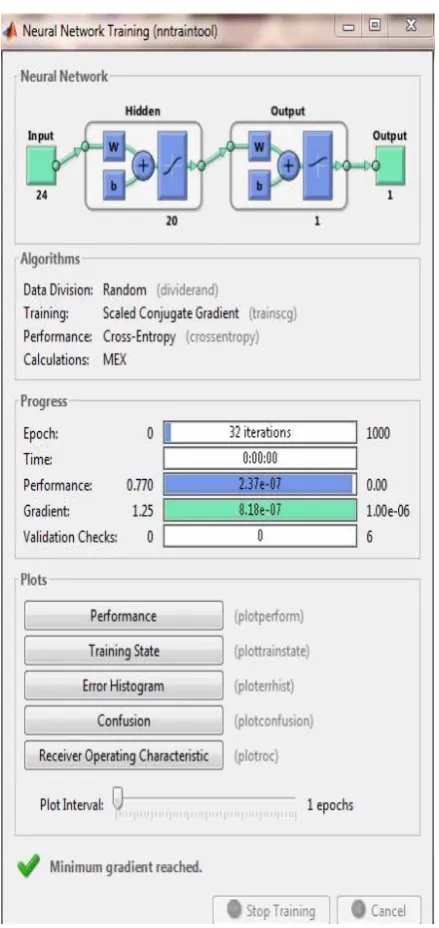Click the Hidden layer sigmoid transfer block
The height and width of the screenshot is (928, 439).
172,165
